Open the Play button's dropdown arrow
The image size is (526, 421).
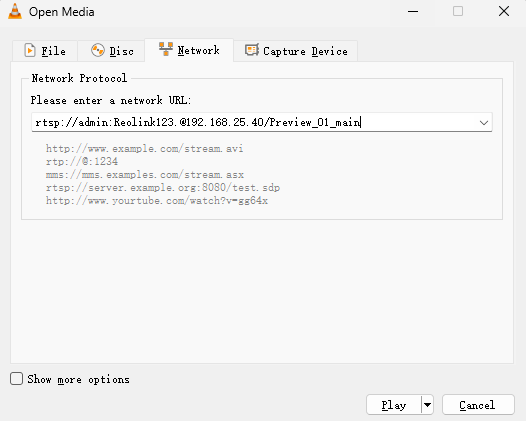[x=427, y=405]
